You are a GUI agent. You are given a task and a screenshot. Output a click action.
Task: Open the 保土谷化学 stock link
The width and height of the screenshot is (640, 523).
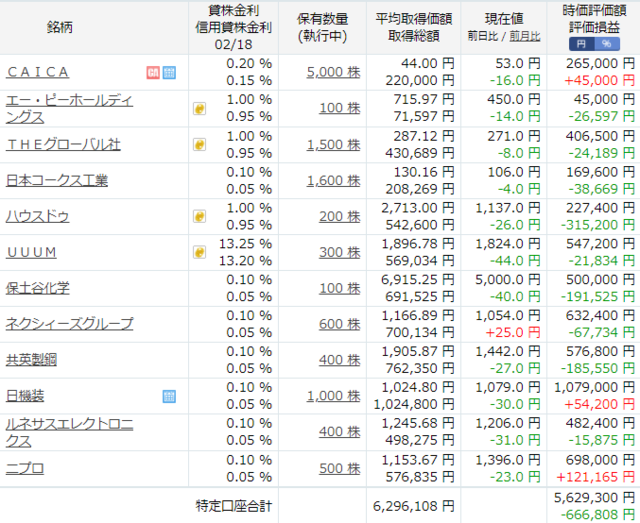[x=38, y=288]
